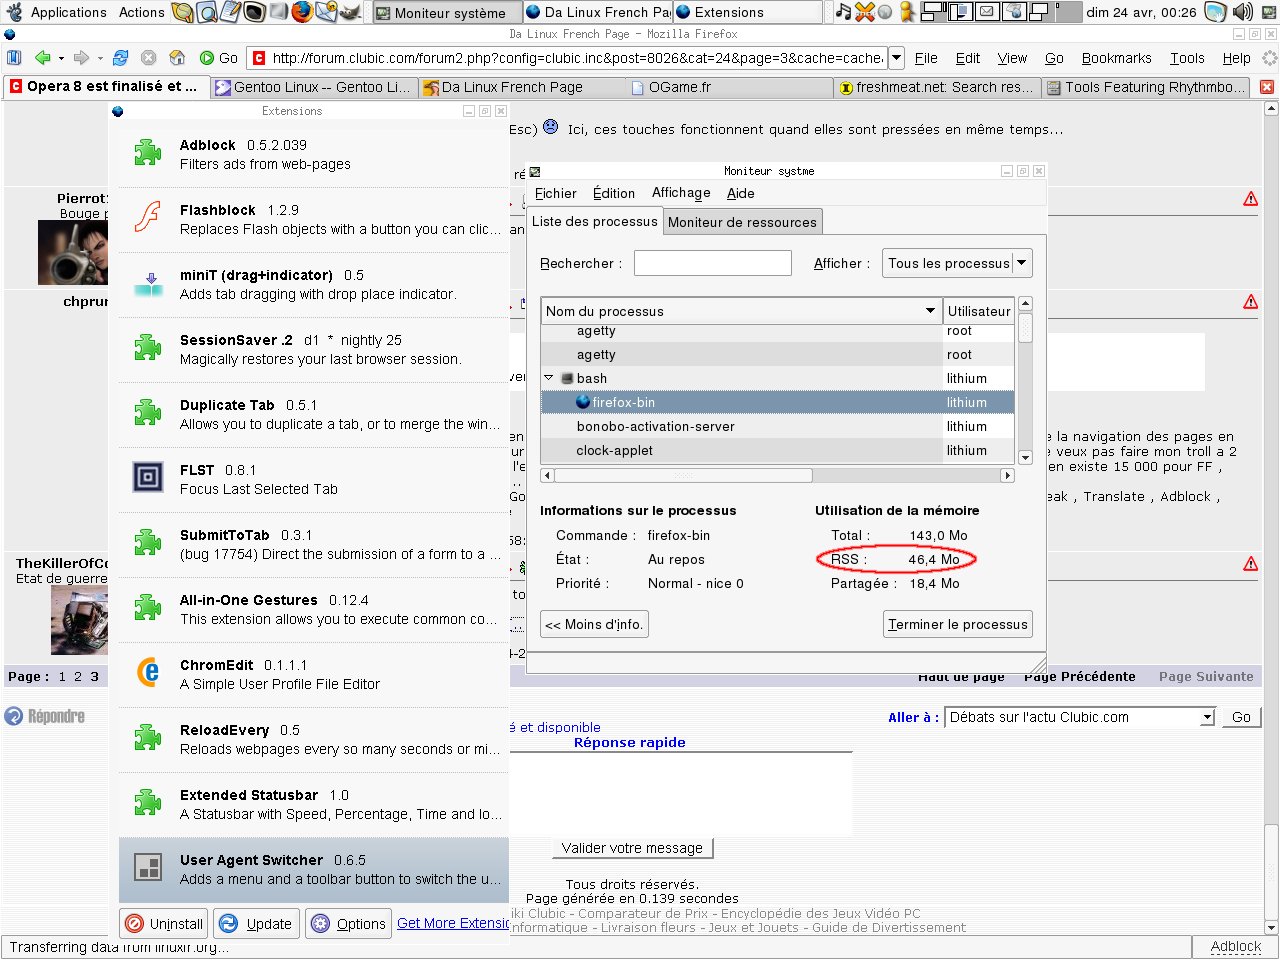Sort by Nom du processus column header arrow

[x=931, y=311]
